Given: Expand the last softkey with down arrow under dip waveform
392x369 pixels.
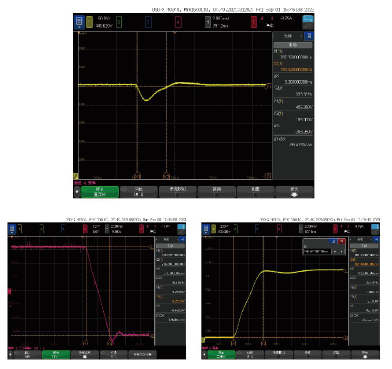Looking at the screenshot, I should (x=294, y=192).
